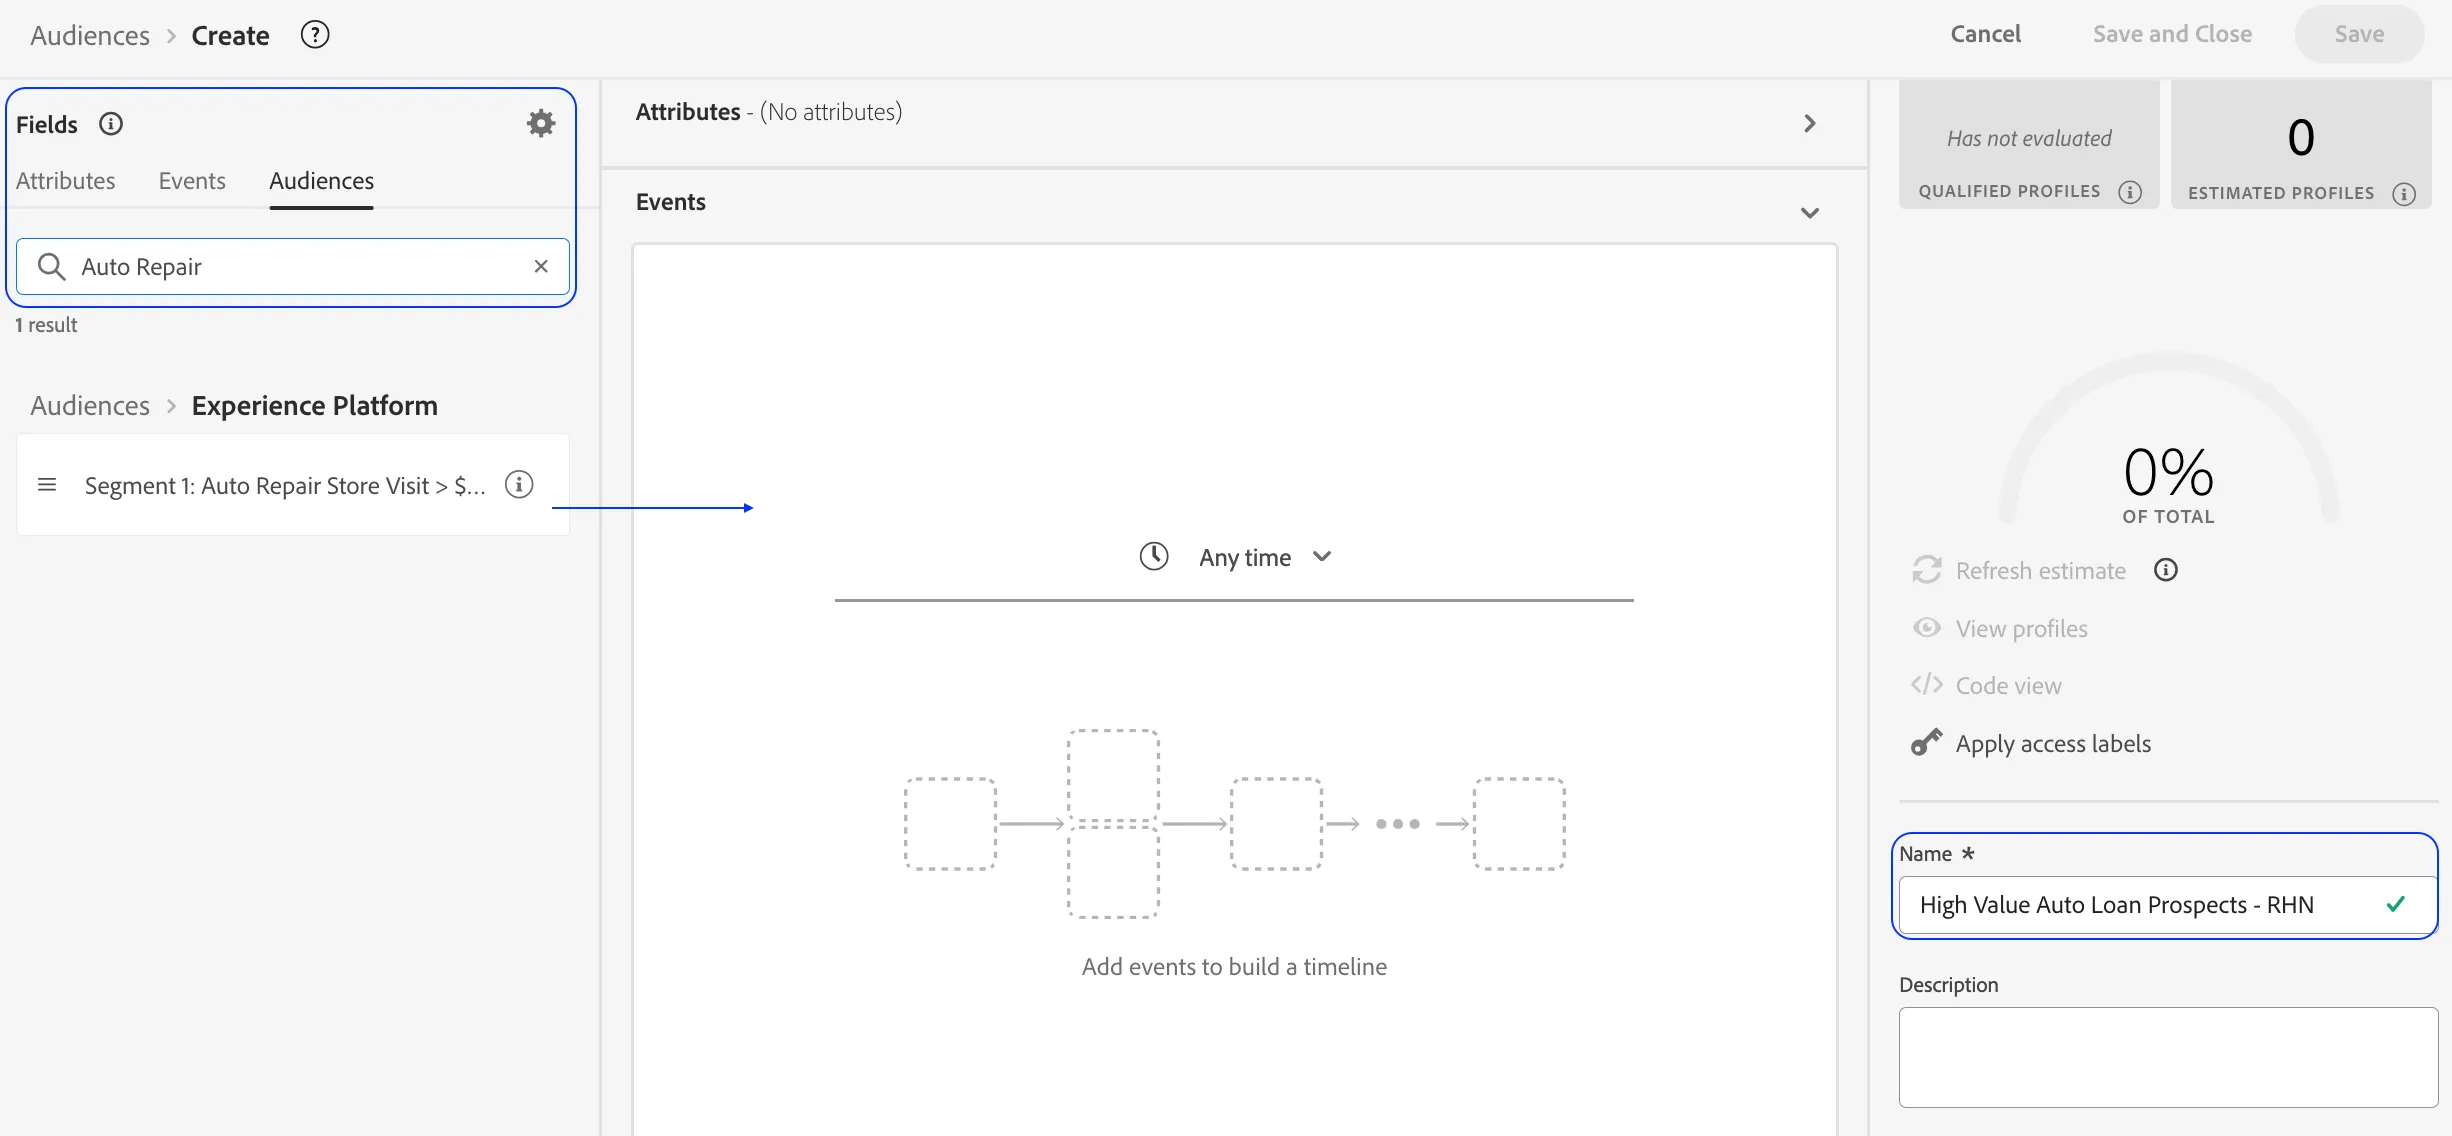2452x1136 pixels.
Task: Click the search magnifier icon
Action: click(x=51, y=266)
